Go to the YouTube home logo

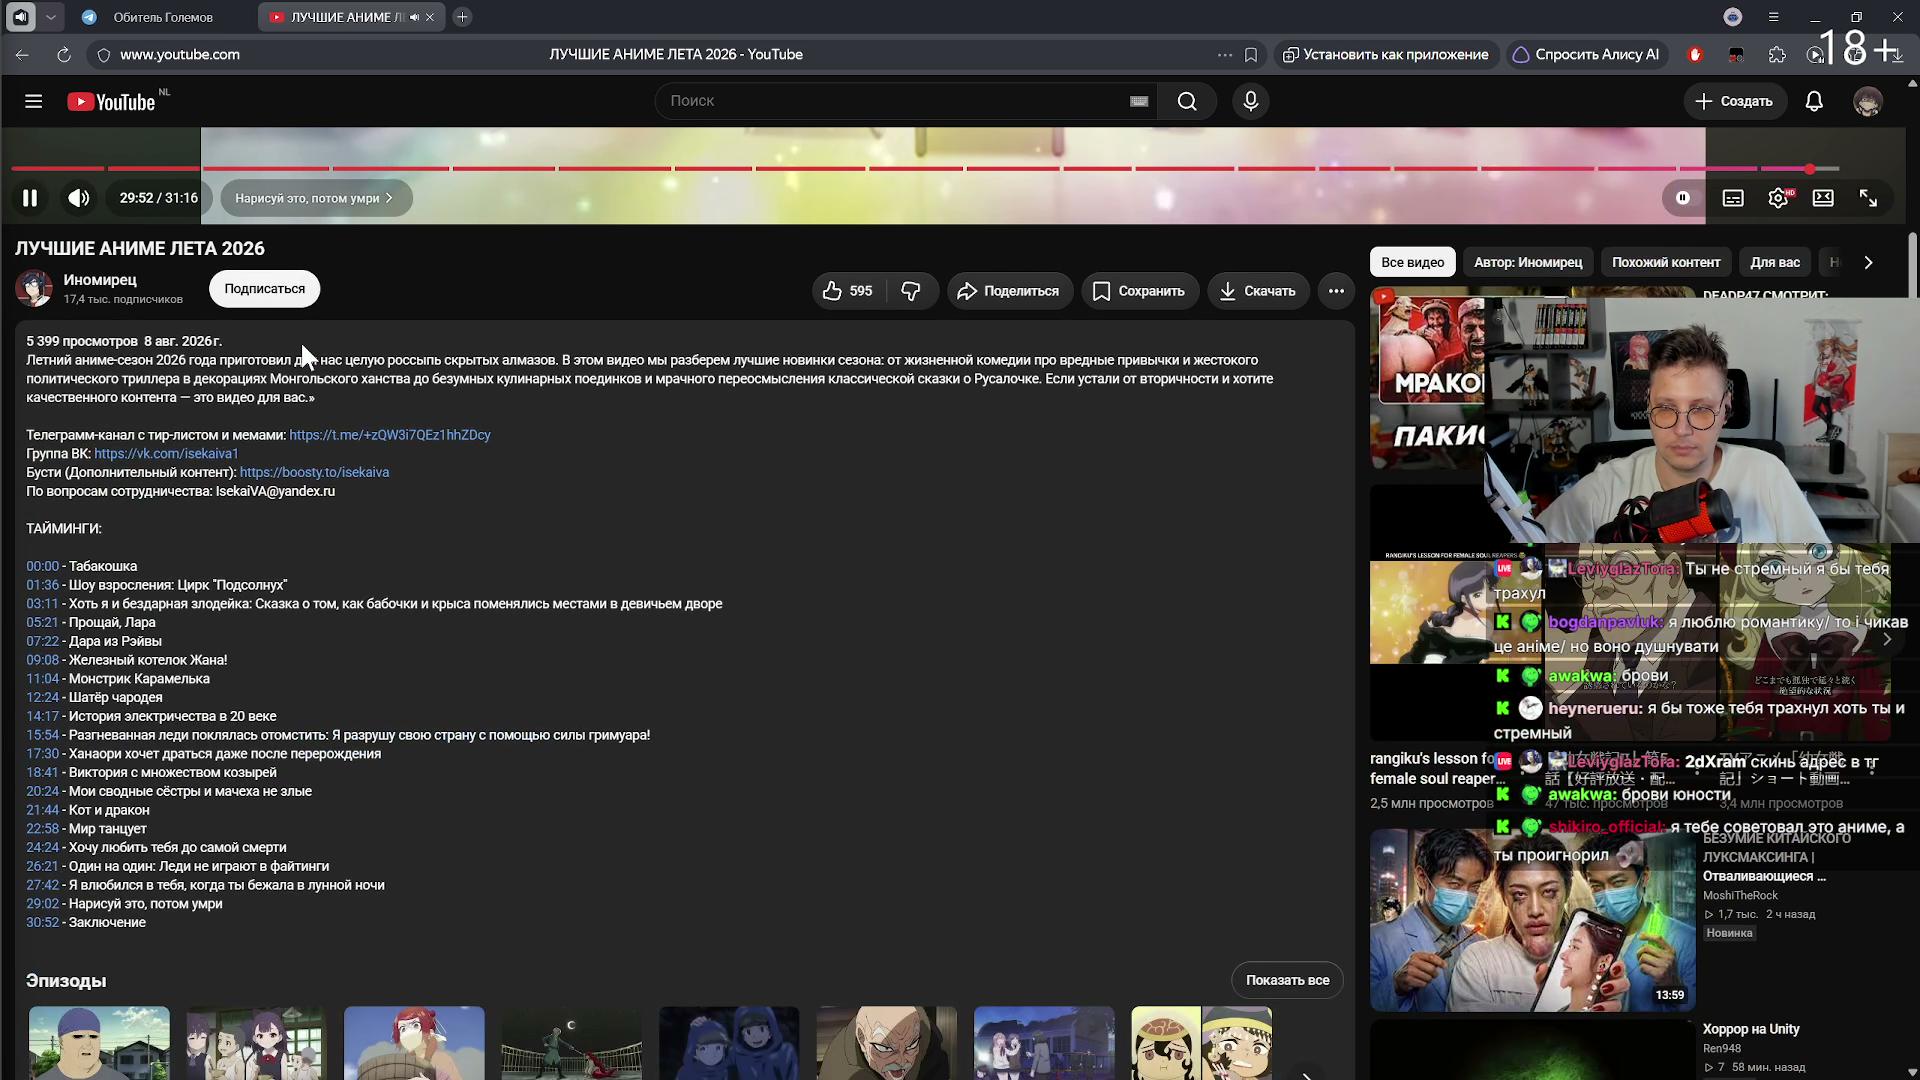111,102
